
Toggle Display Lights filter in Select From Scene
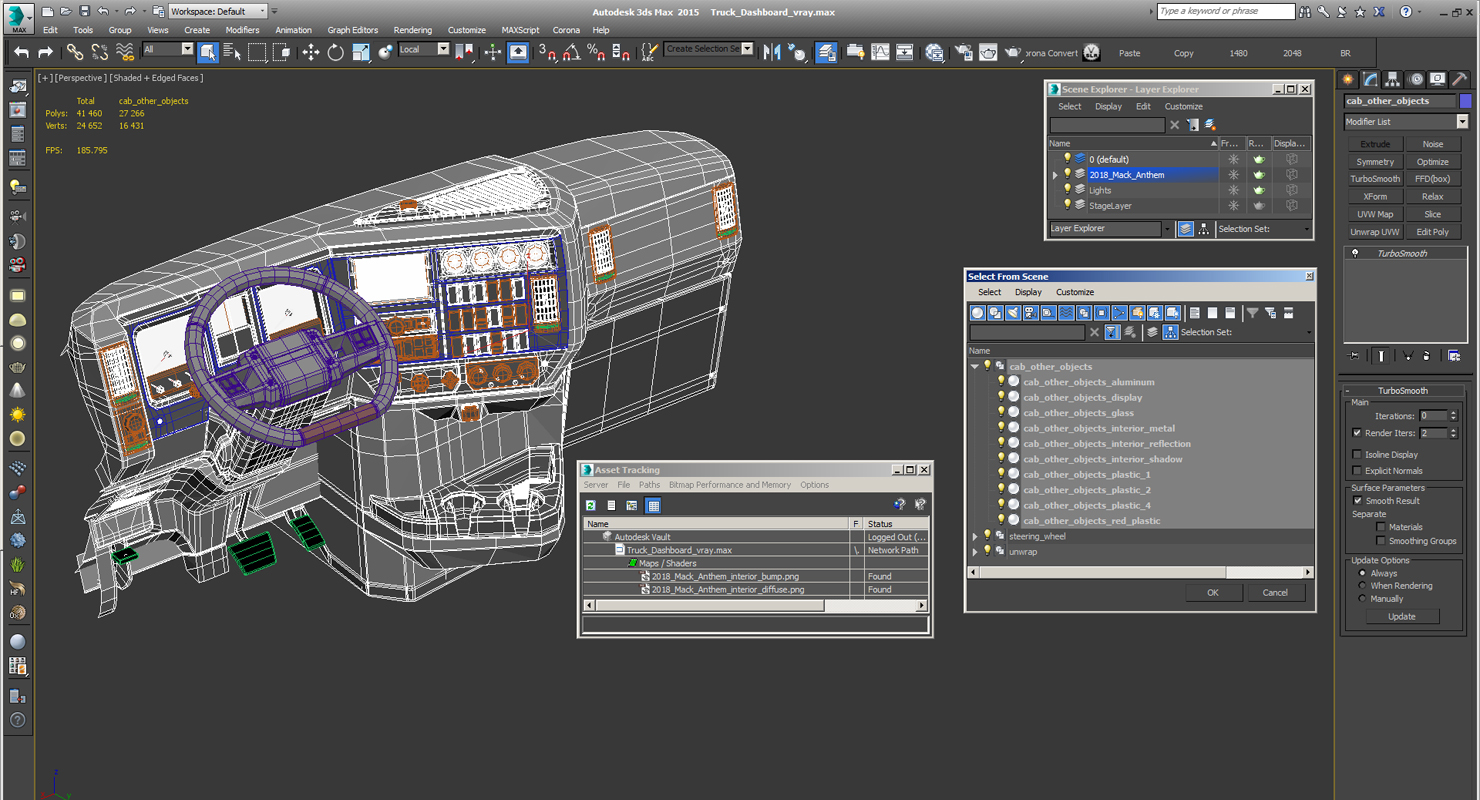(1013, 313)
